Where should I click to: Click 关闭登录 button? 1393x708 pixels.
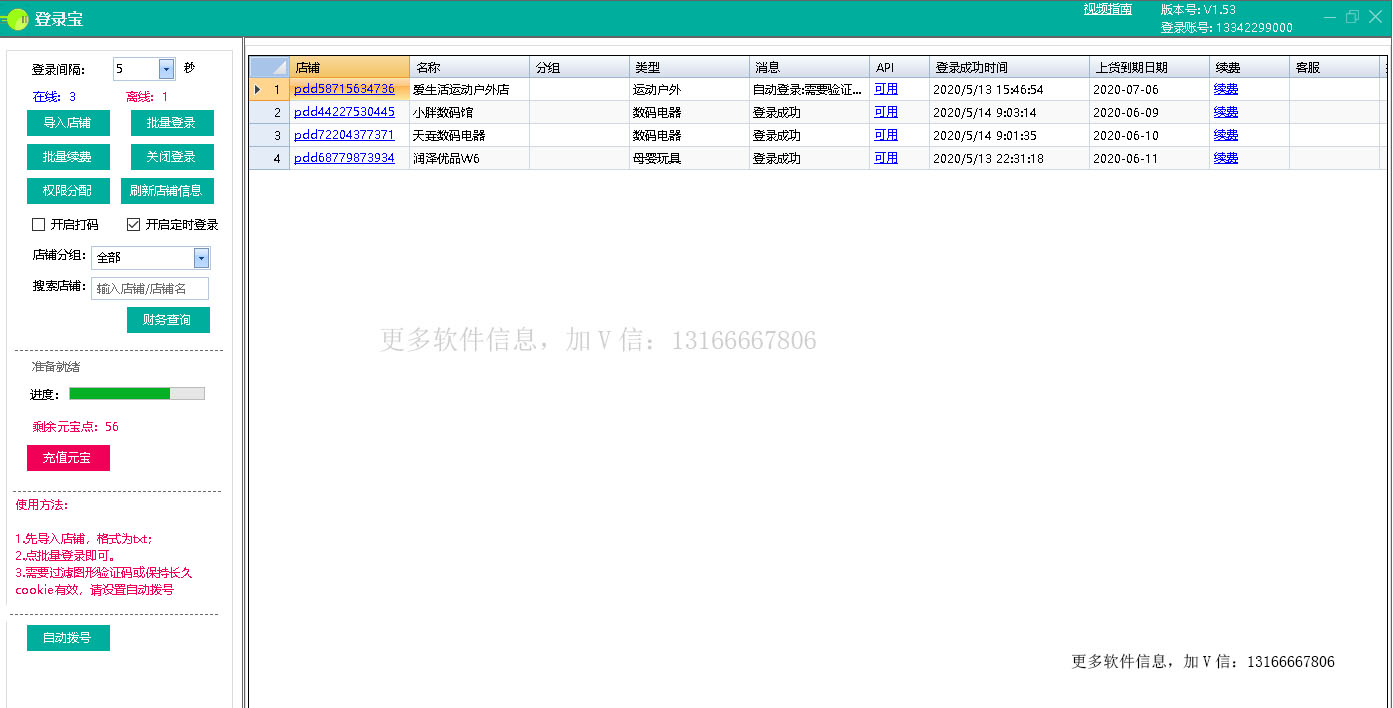pyautogui.click(x=172, y=157)
